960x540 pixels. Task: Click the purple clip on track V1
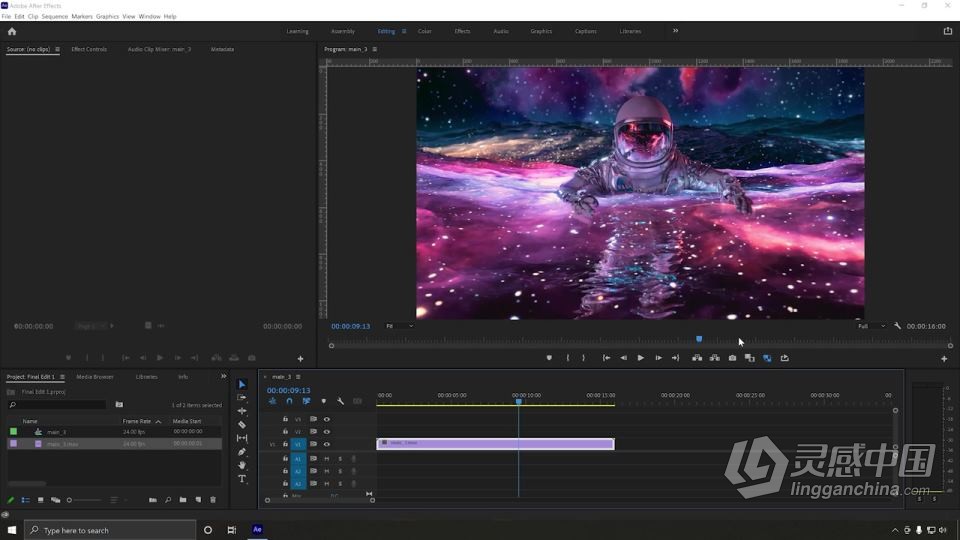click(495, 444)
